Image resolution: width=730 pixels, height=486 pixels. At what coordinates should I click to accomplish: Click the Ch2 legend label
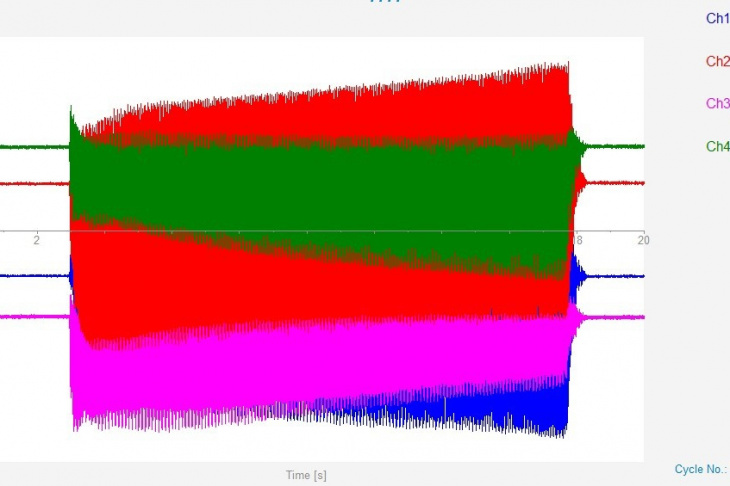coord(718,61)
